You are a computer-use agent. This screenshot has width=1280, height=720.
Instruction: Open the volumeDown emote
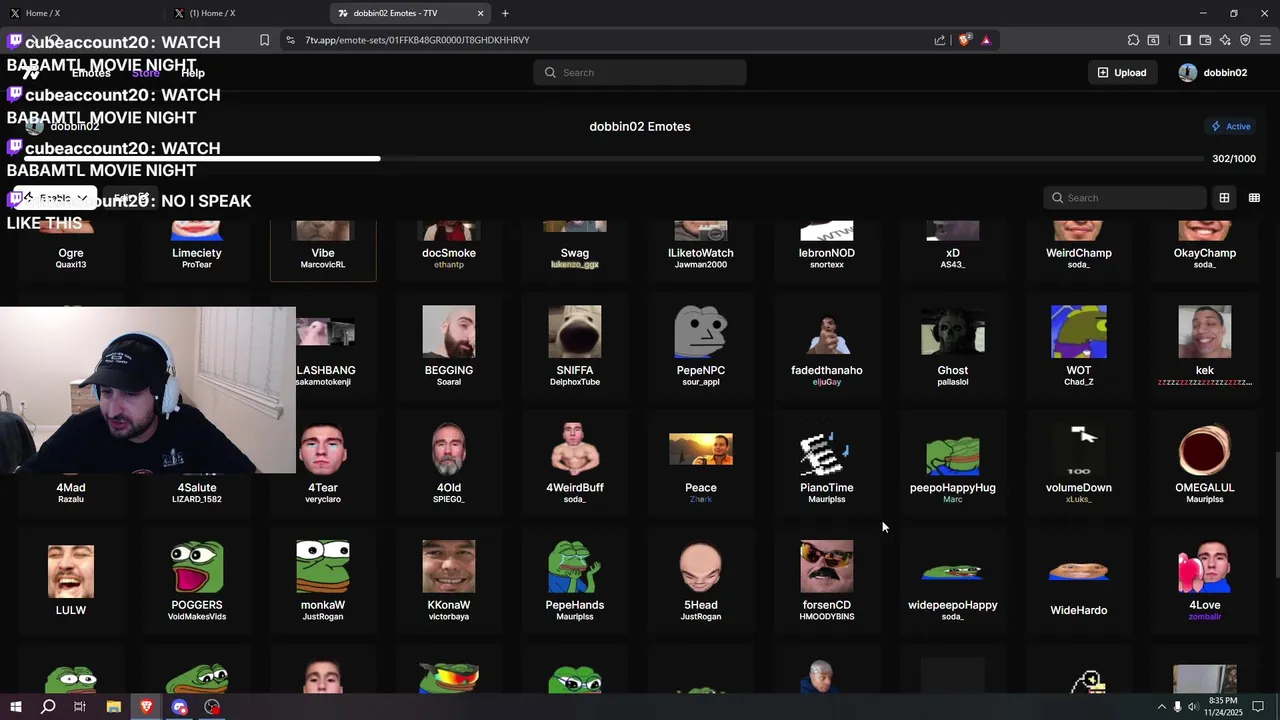coord(1079,464)
